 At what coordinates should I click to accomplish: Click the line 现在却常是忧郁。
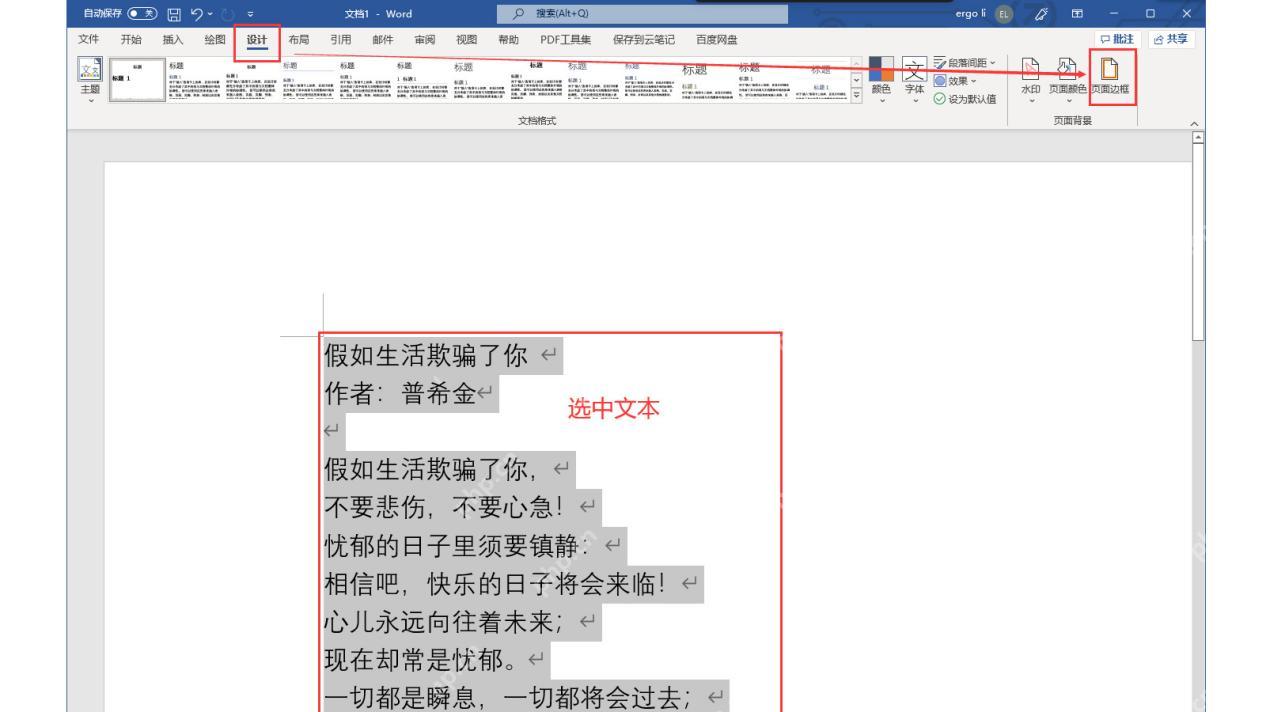coord(420,661)
